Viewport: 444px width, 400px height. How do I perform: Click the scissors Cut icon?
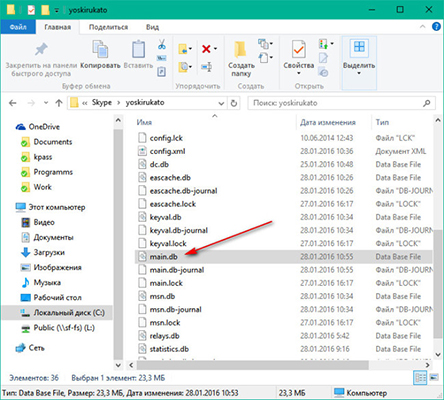pos(162,44)
